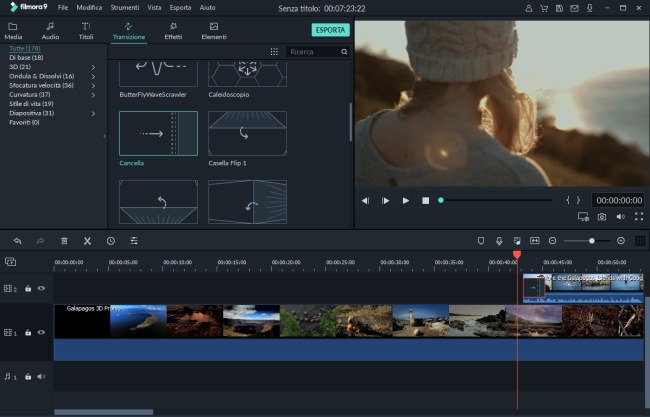This screenshot has width=650, height=417.
Task: Click the microphone voiceover icon in timeline toolbar
Action: coord(499,241)
